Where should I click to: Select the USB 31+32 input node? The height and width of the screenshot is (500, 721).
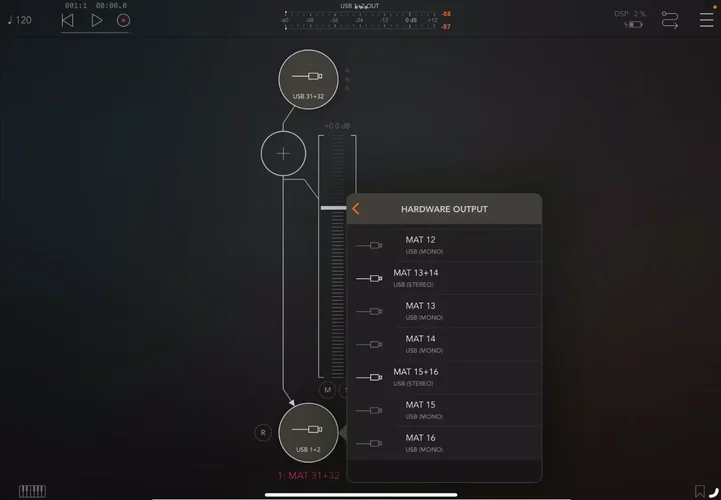(x=308, y=80)
